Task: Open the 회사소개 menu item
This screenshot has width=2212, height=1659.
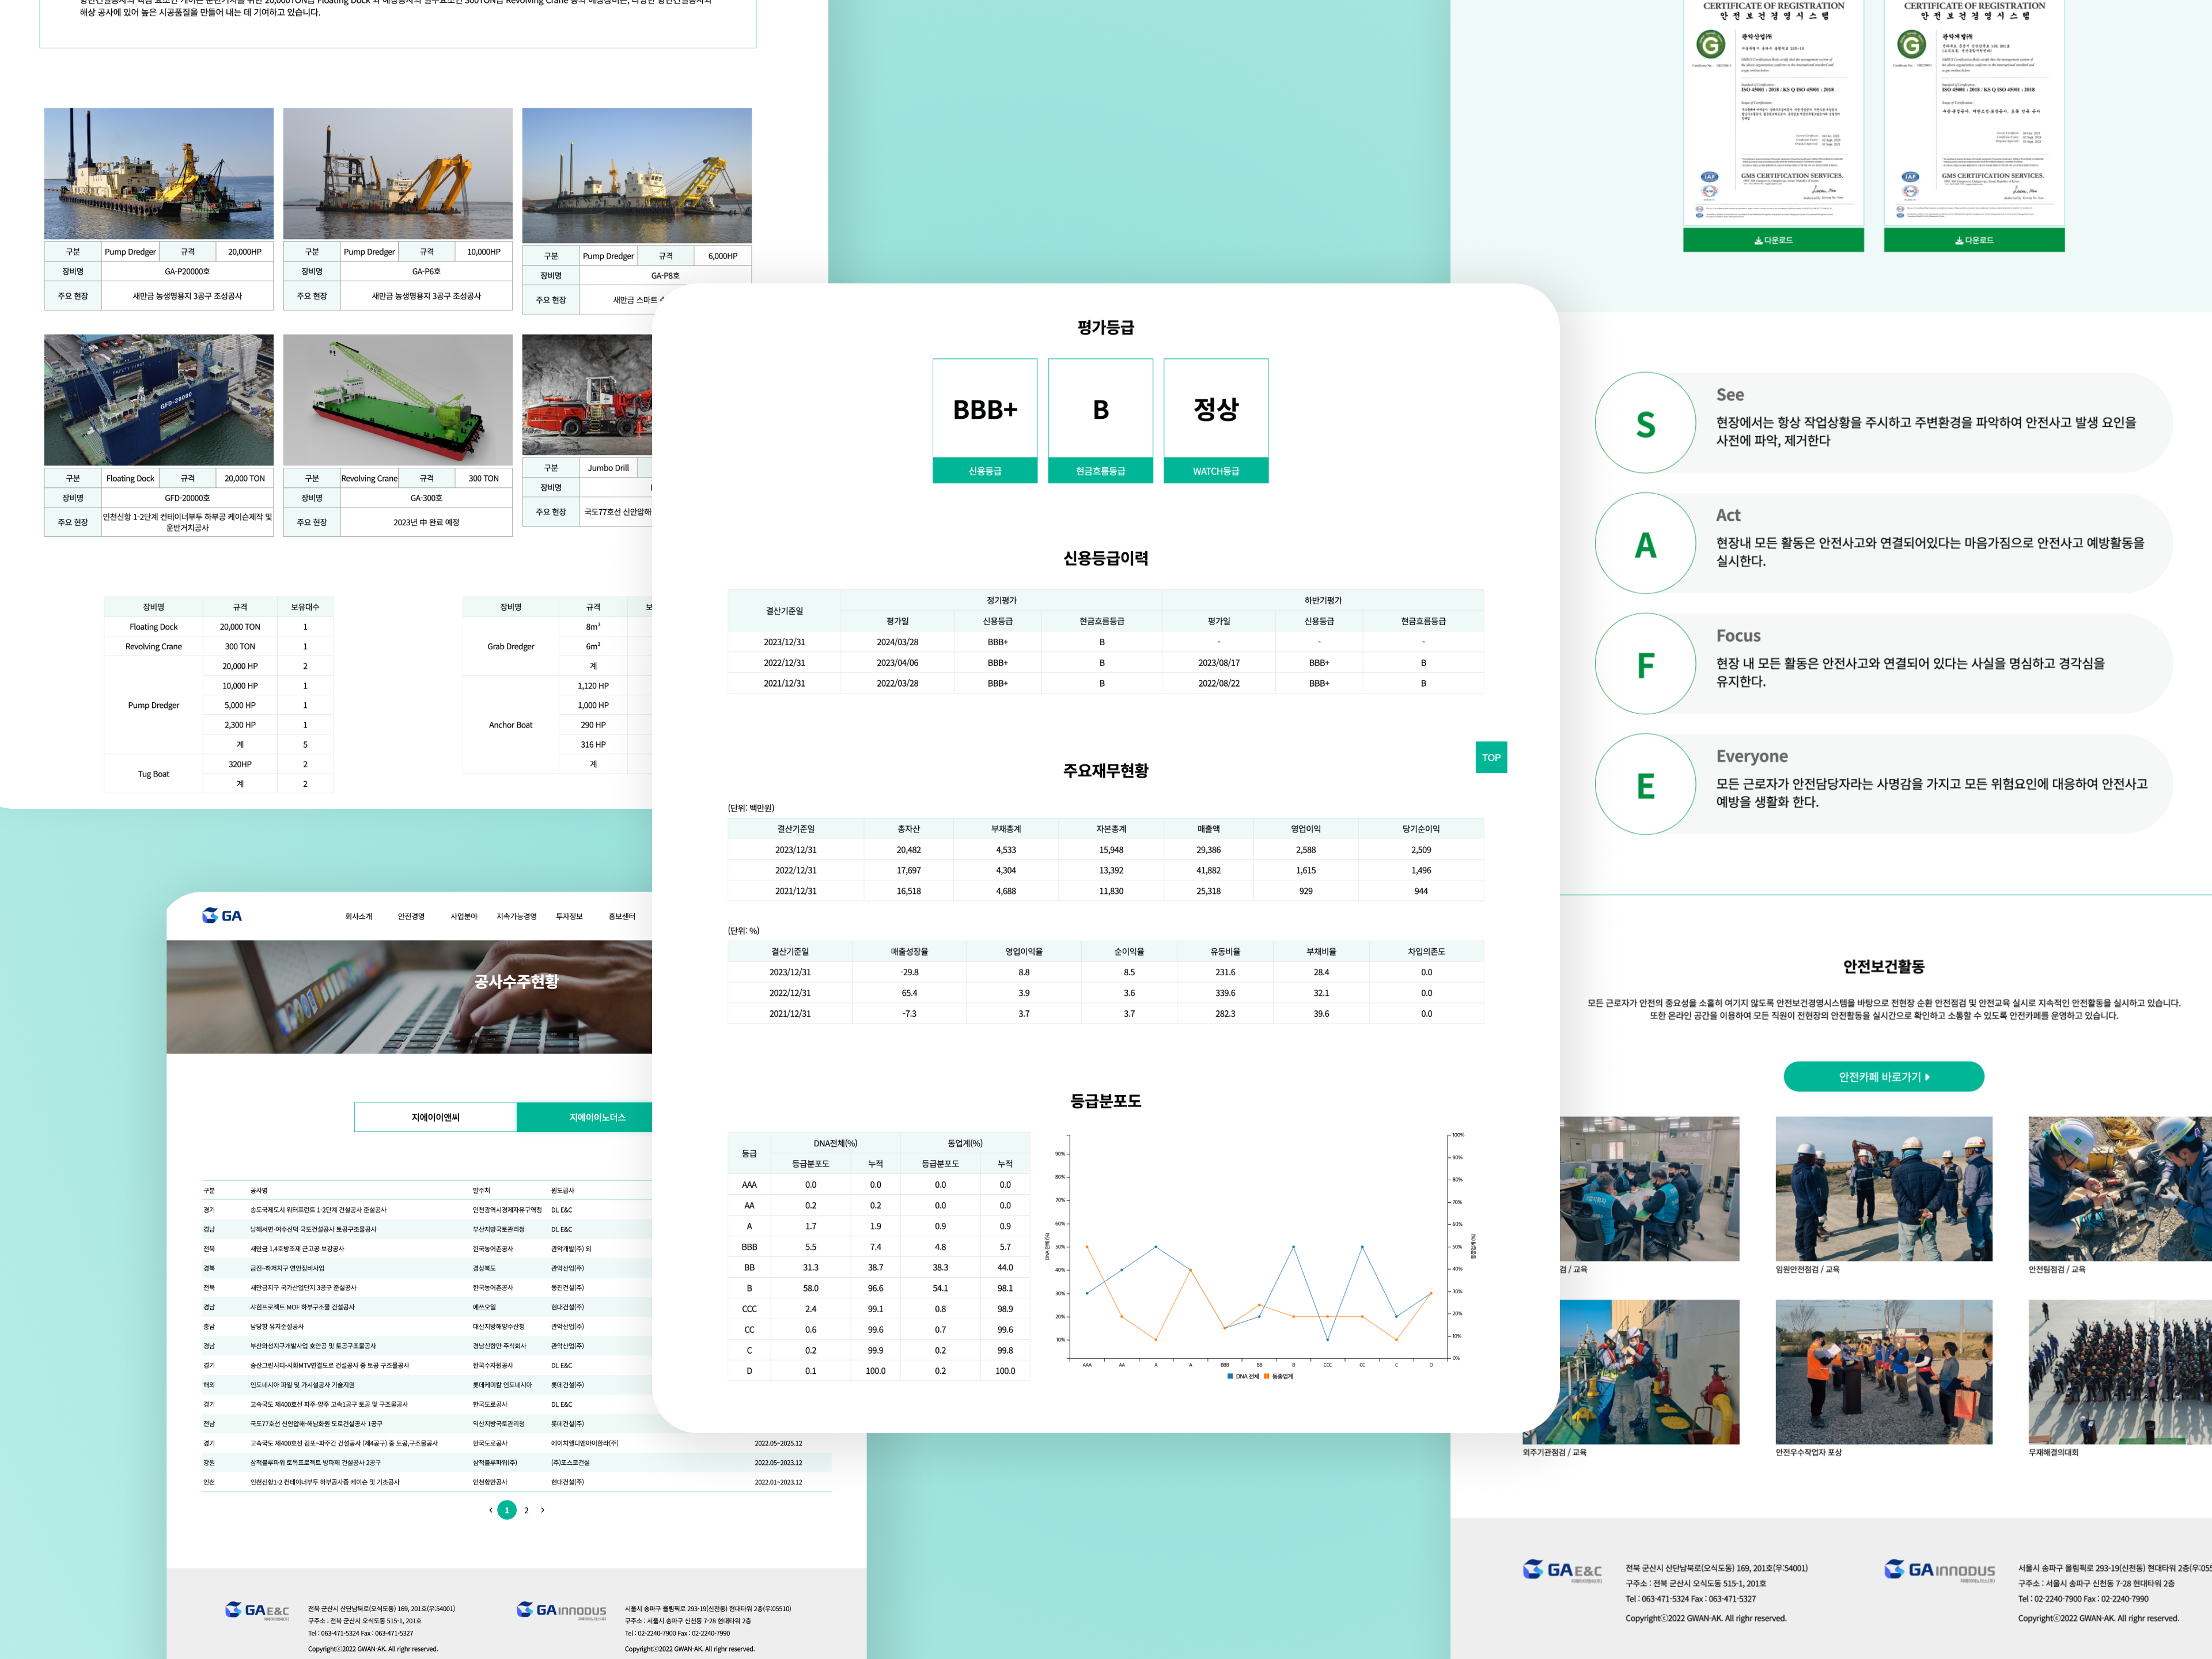Action: [358, 916]
